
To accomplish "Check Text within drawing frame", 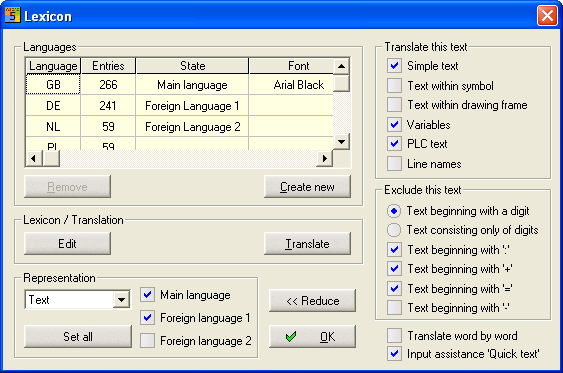I will tap(394, 105).
